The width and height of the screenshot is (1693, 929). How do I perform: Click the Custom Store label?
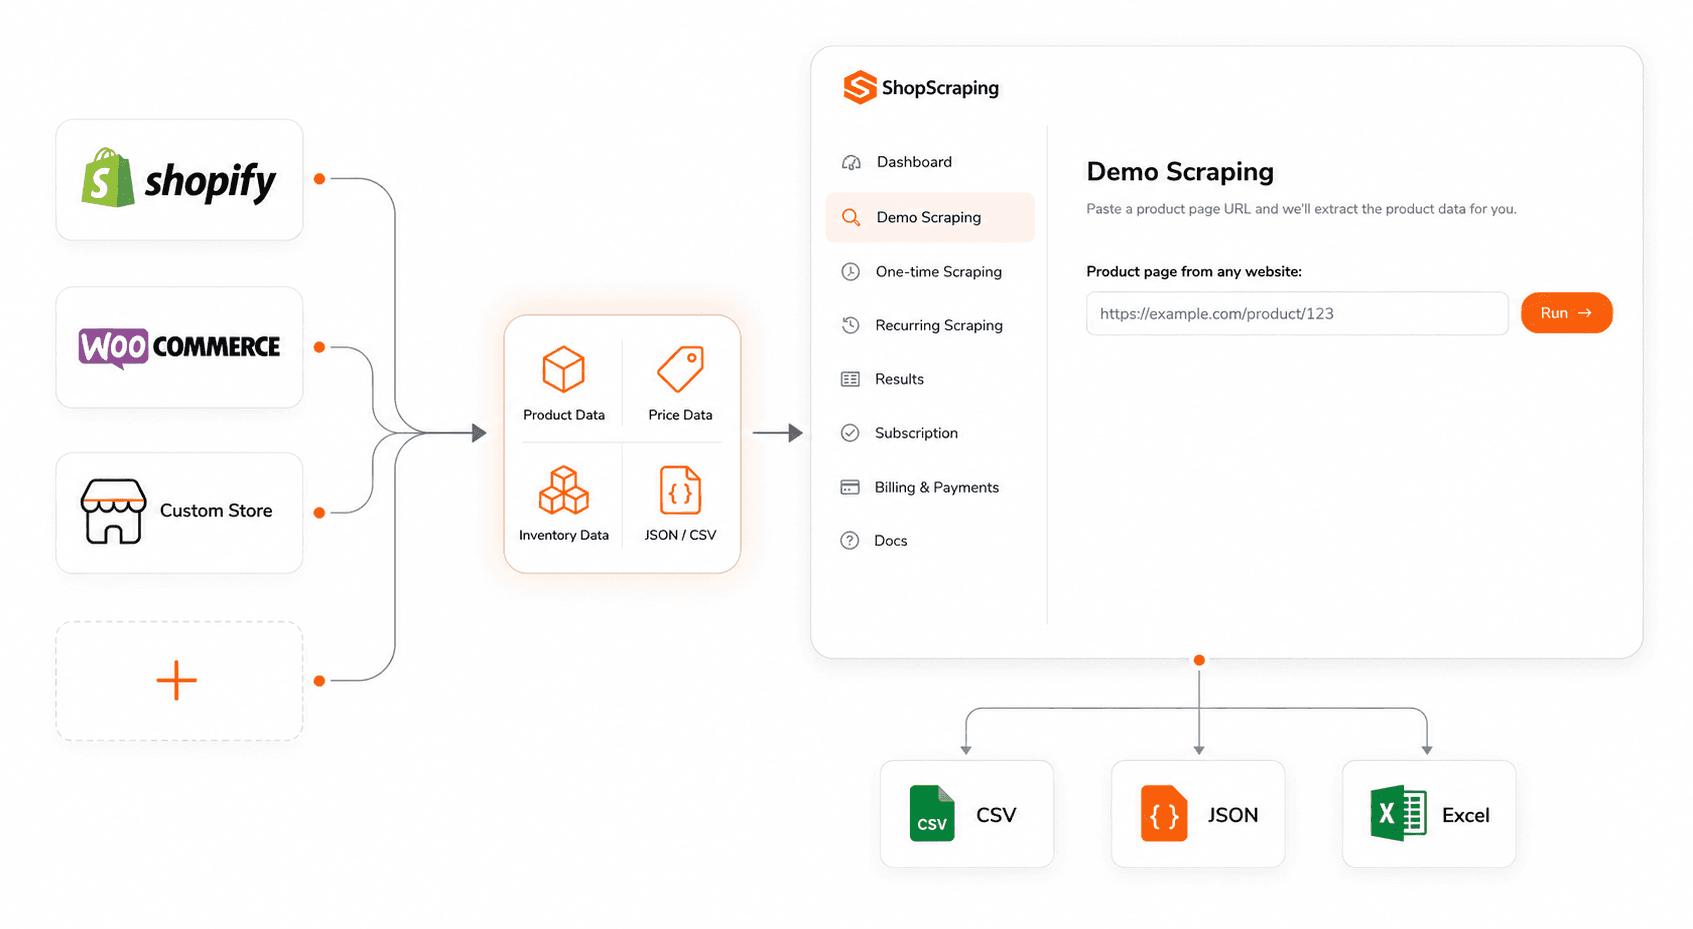click(x=216, y=511)
